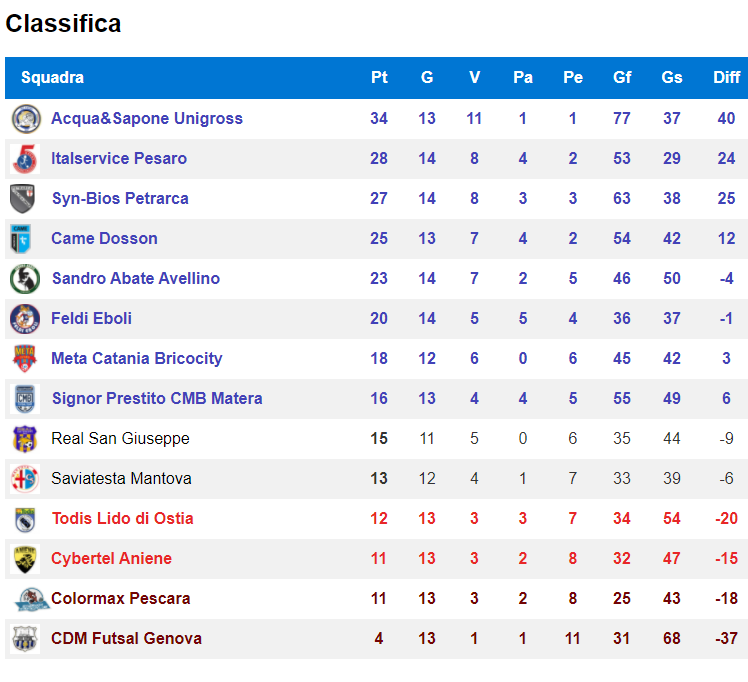Click the Real San Giuseppe crest
The height and width of the screenshot is (682, 748).
point(25,439)
